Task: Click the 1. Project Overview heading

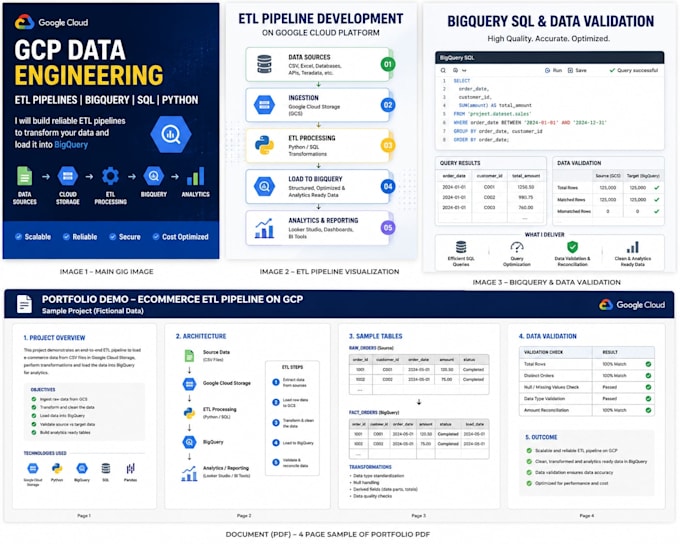Action: (54, 338)
